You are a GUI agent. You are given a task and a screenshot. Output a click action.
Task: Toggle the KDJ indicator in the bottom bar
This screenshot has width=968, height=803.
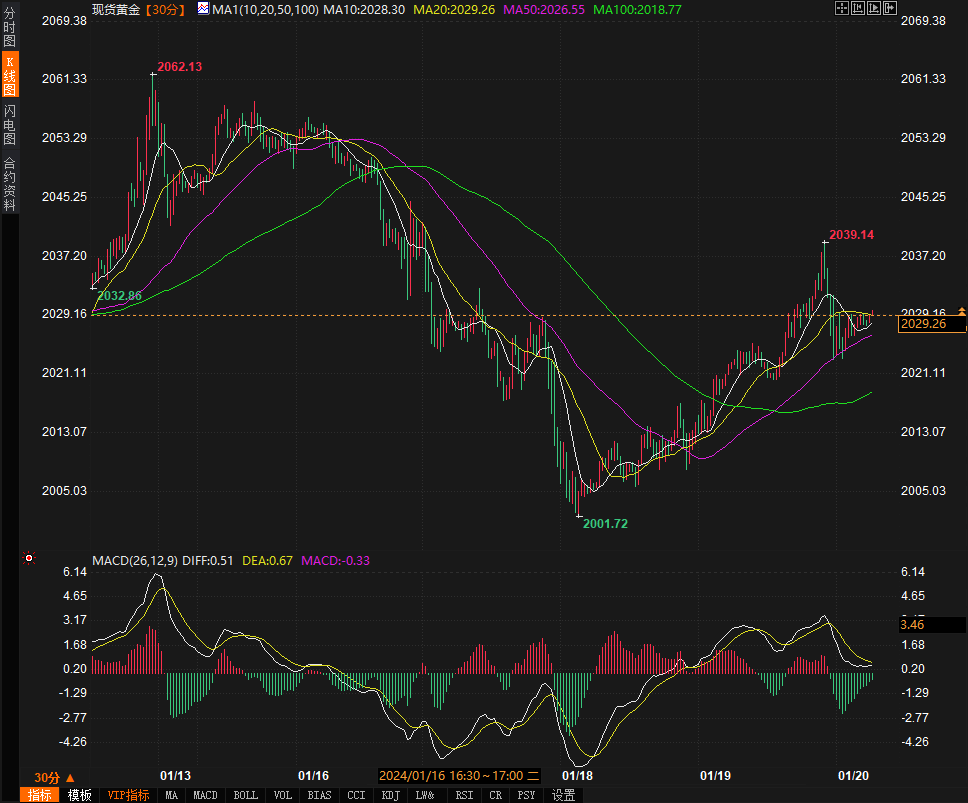pyautogui.click(x=390, y=795)
